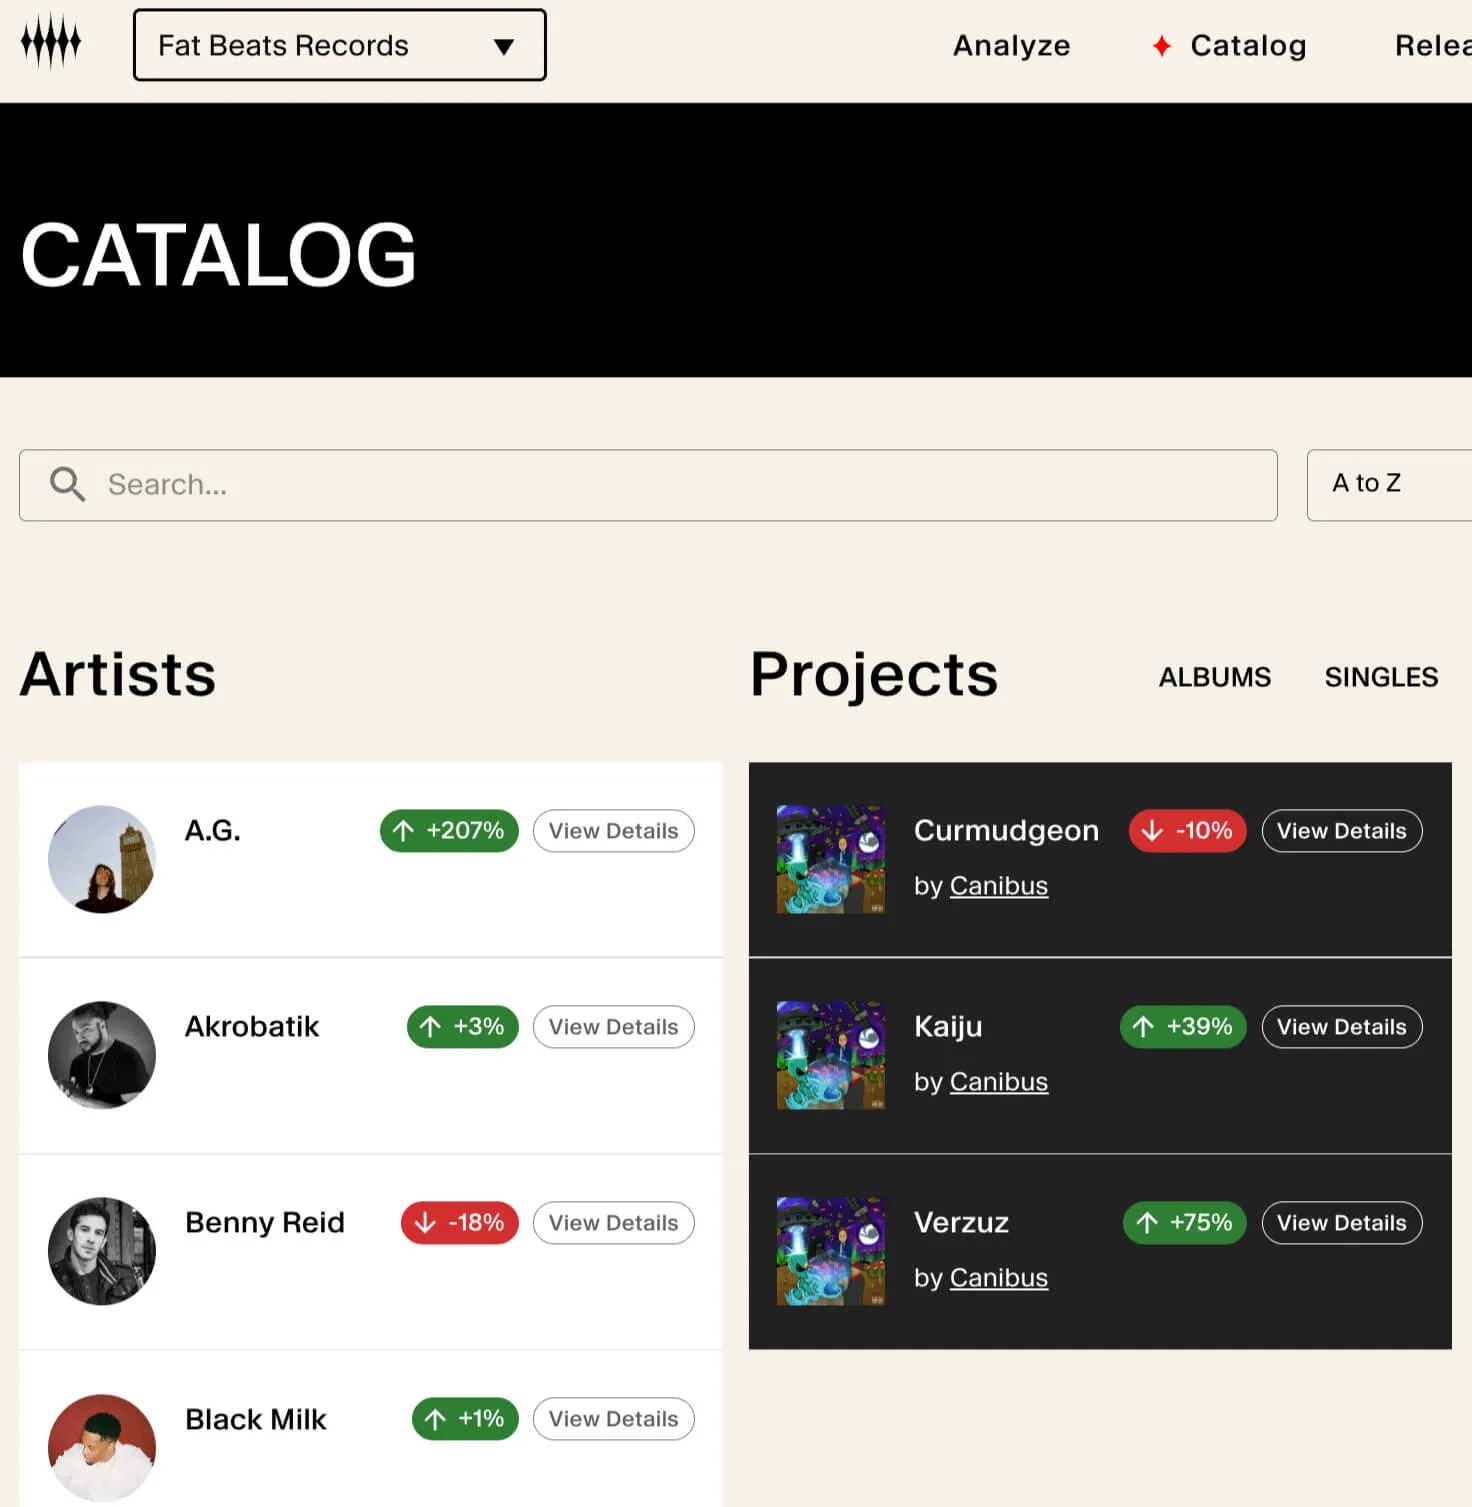Select the ALBUMS tab
1472x1507 pixels.
(1214, 677)
